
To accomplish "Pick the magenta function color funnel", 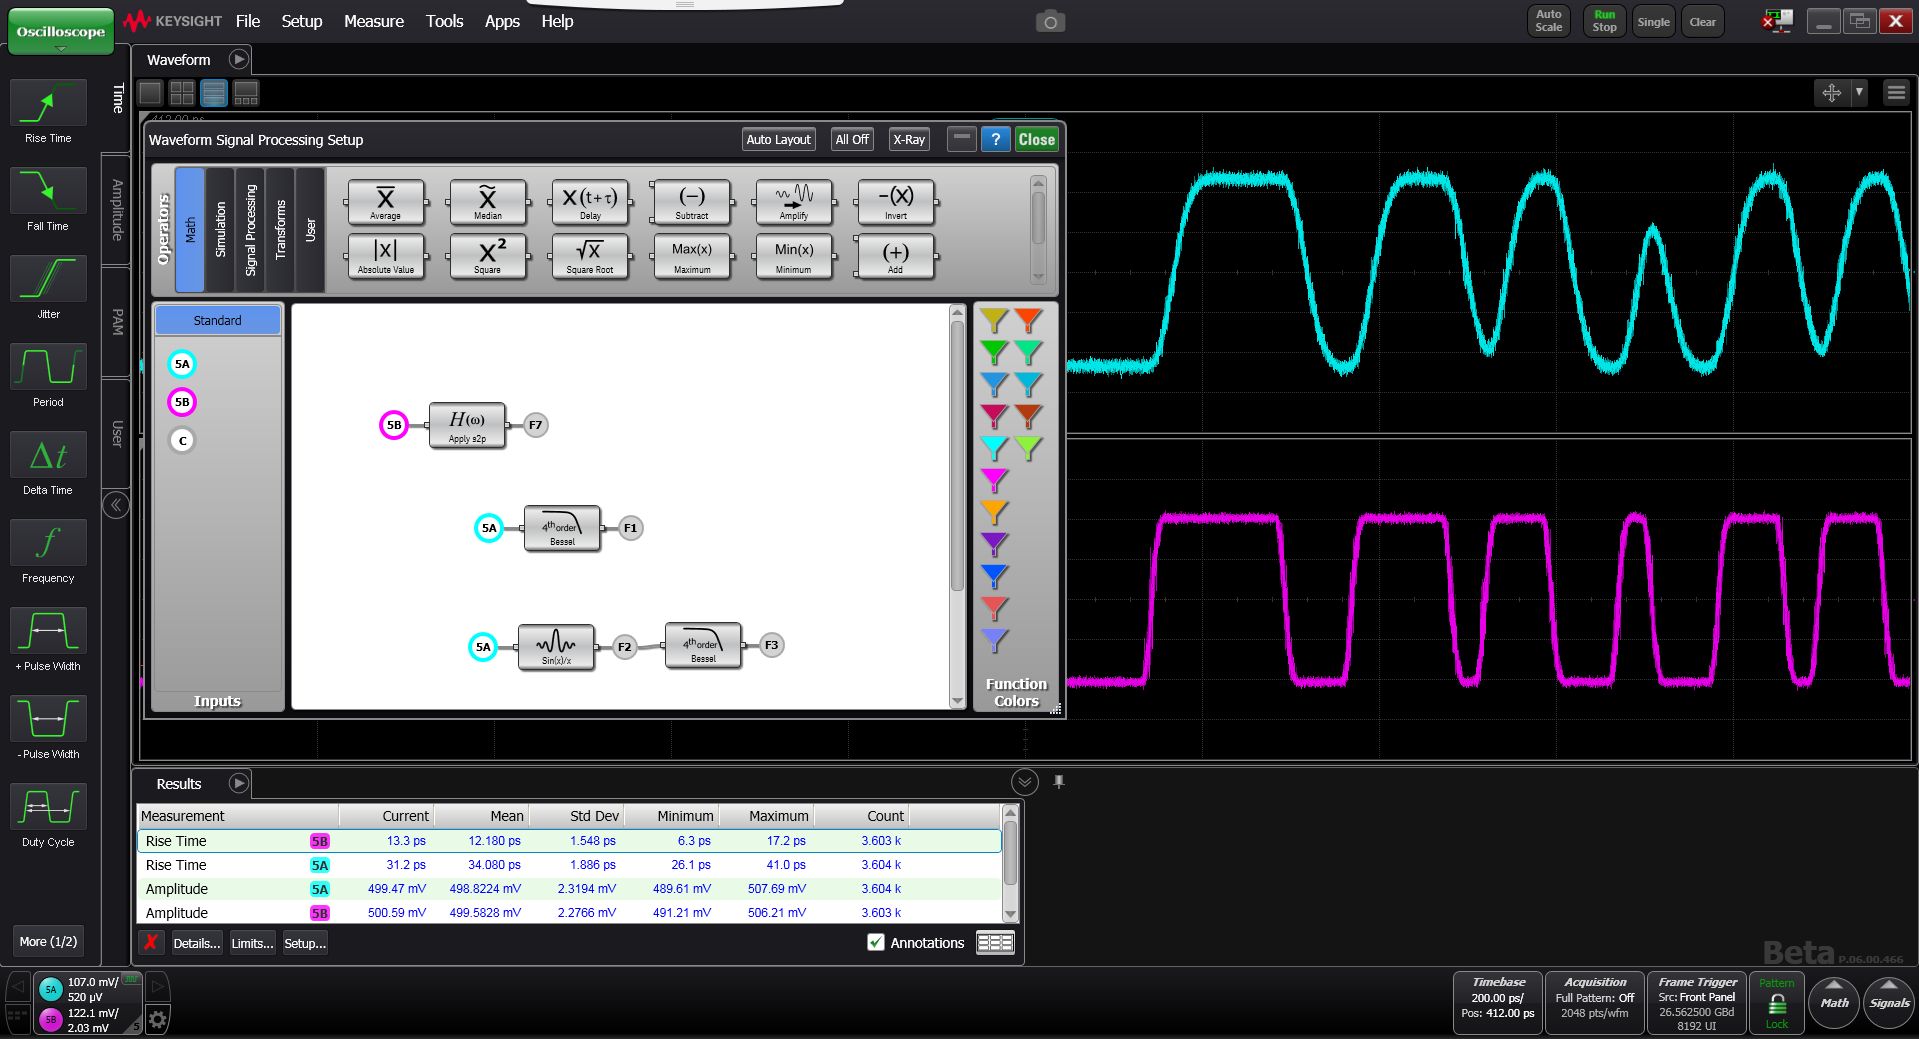I will pos(994,480).
